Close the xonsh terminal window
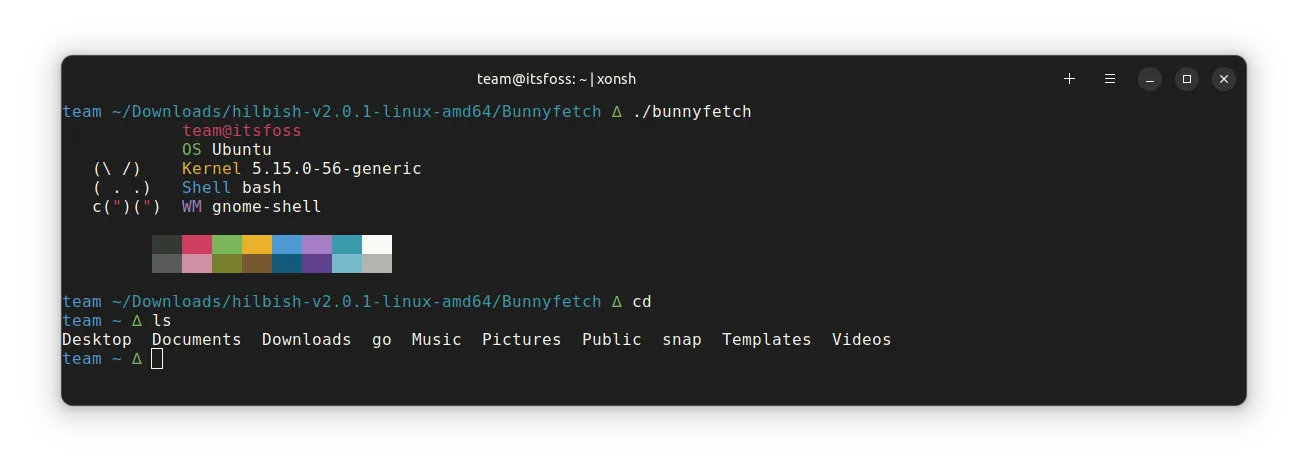 pos(1224,79)
